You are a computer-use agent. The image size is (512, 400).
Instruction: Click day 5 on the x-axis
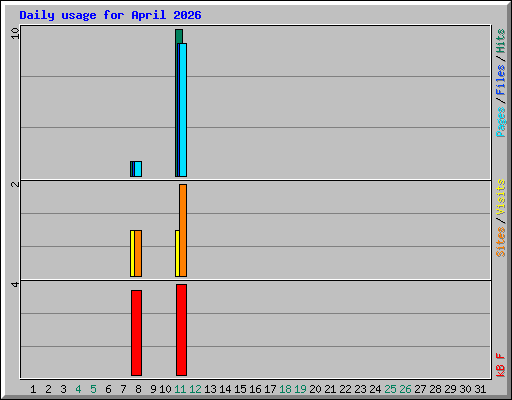[x=93, y=389]
